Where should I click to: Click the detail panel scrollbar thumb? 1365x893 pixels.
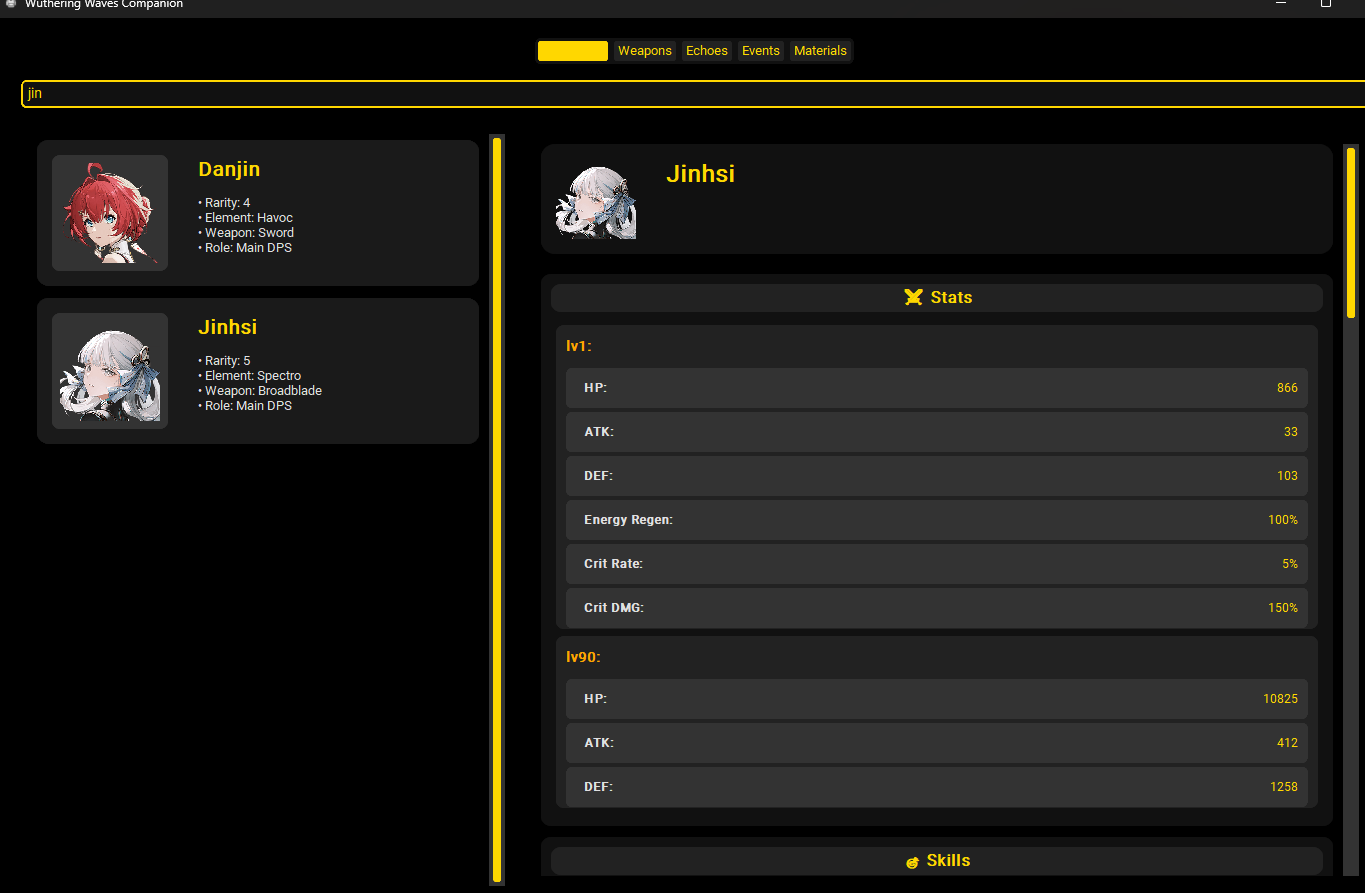click(1351, 233)
